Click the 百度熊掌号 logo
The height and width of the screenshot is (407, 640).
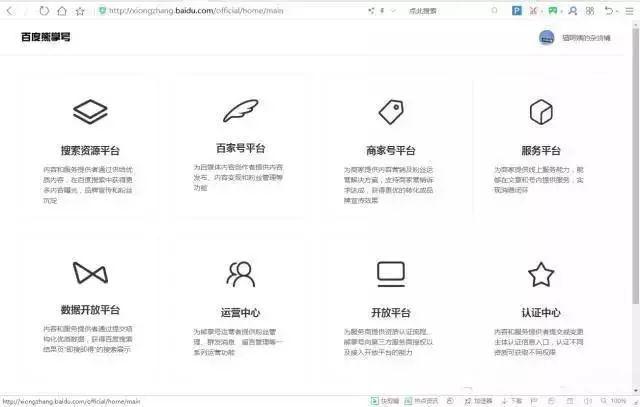coord(46,37)
